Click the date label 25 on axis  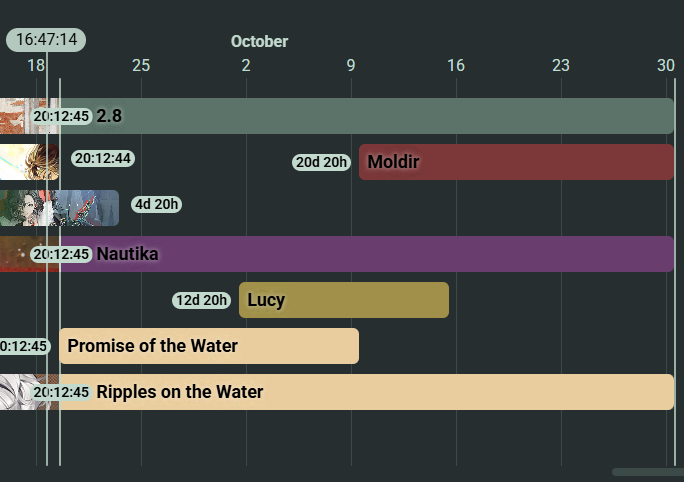coord(141,66)
